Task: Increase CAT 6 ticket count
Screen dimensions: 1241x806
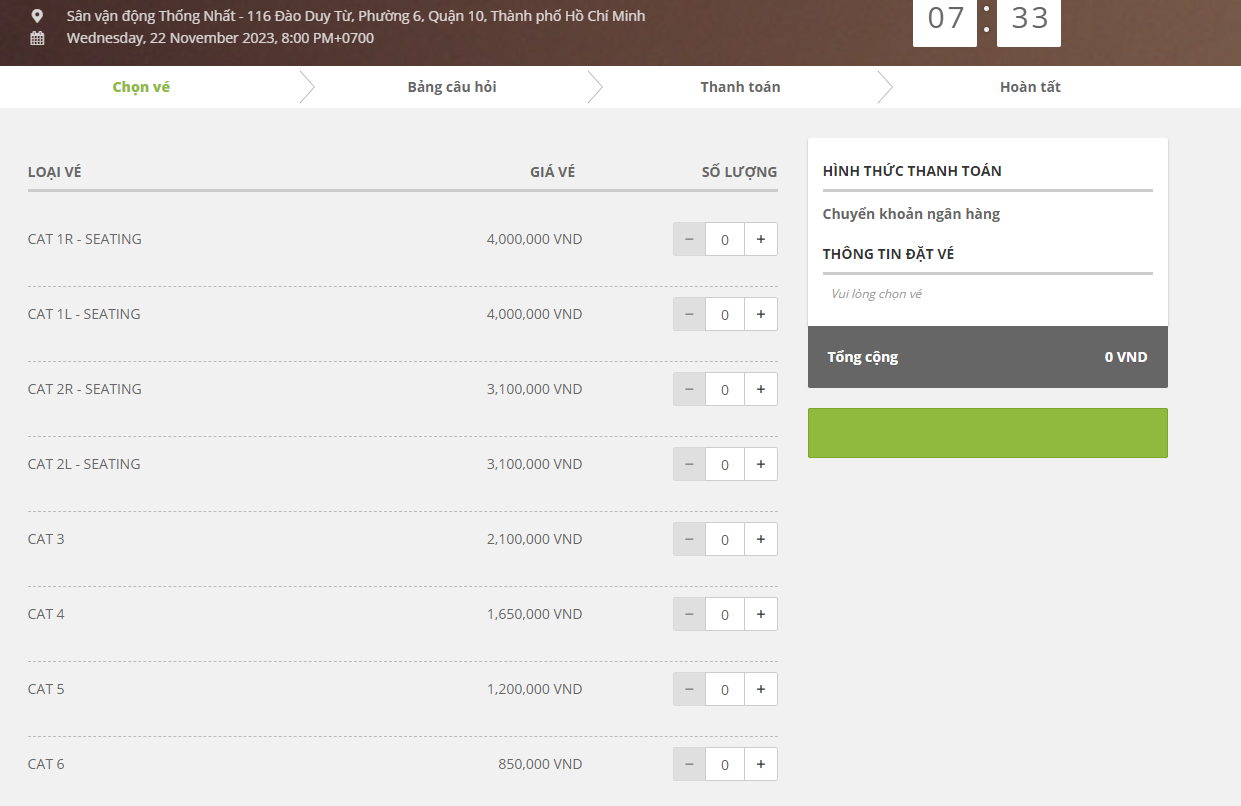Action: coord(760,765)
